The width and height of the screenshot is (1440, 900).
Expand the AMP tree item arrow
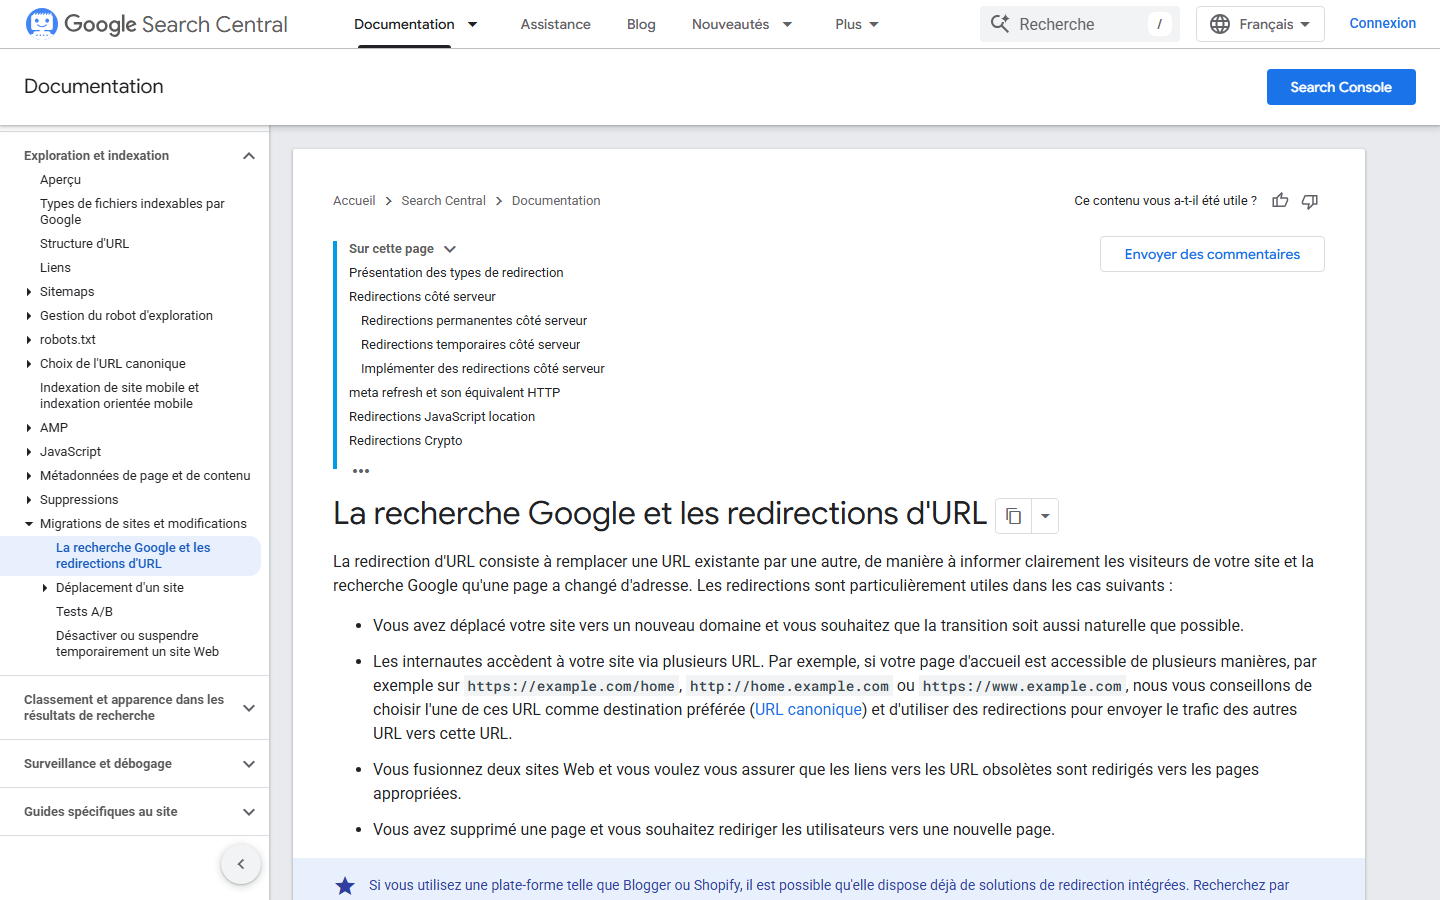click(28, 428)
